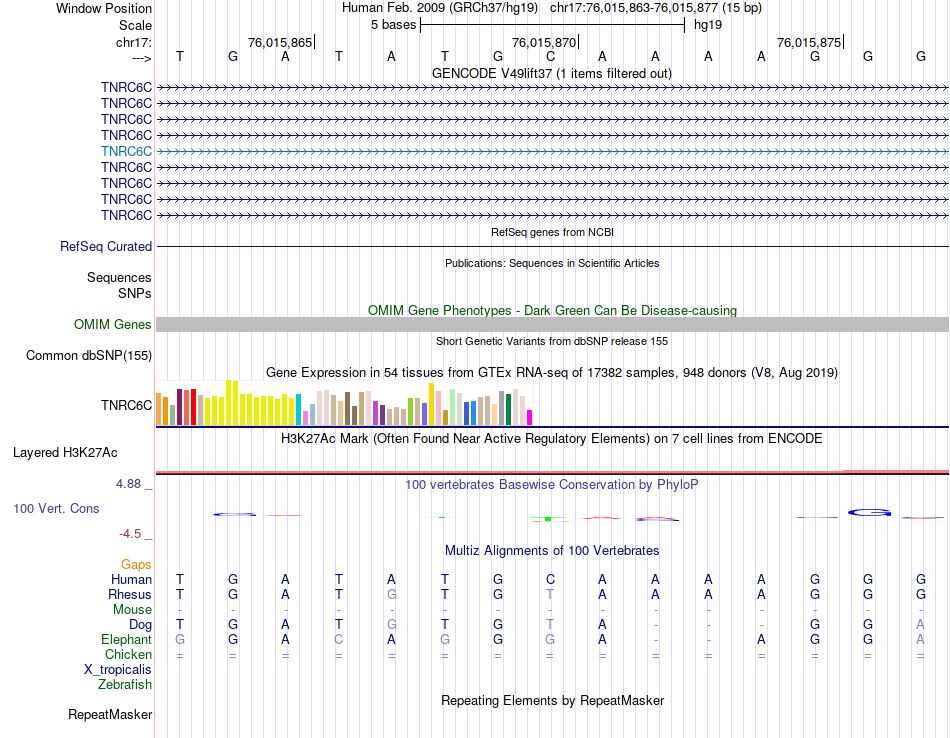
Task: Click the 4.88 upper scale value
Action: click(x=128, y=484)
